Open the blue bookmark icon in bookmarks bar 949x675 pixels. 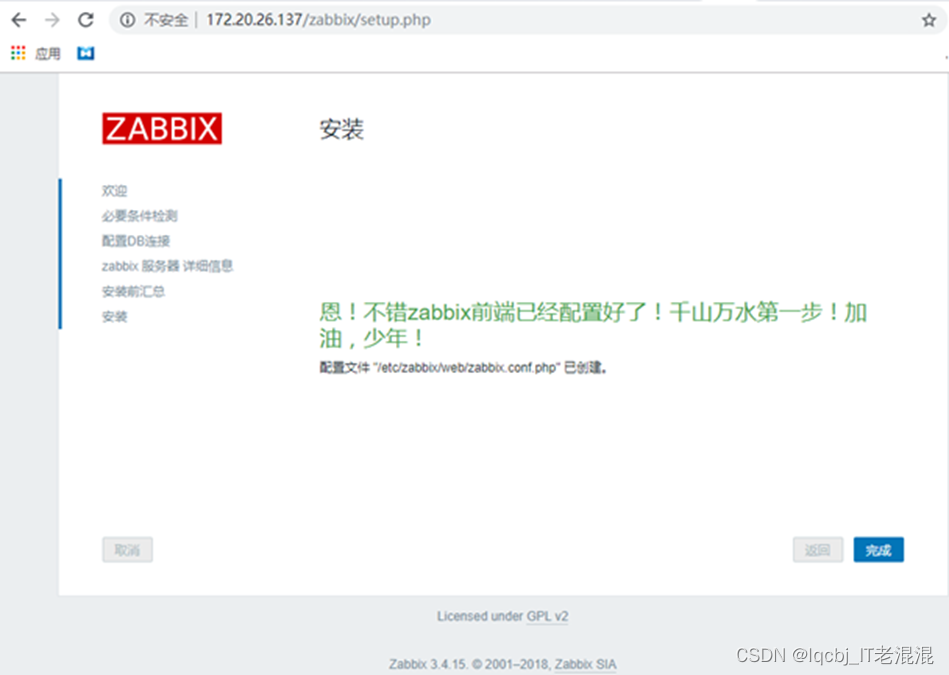(85, 53)
